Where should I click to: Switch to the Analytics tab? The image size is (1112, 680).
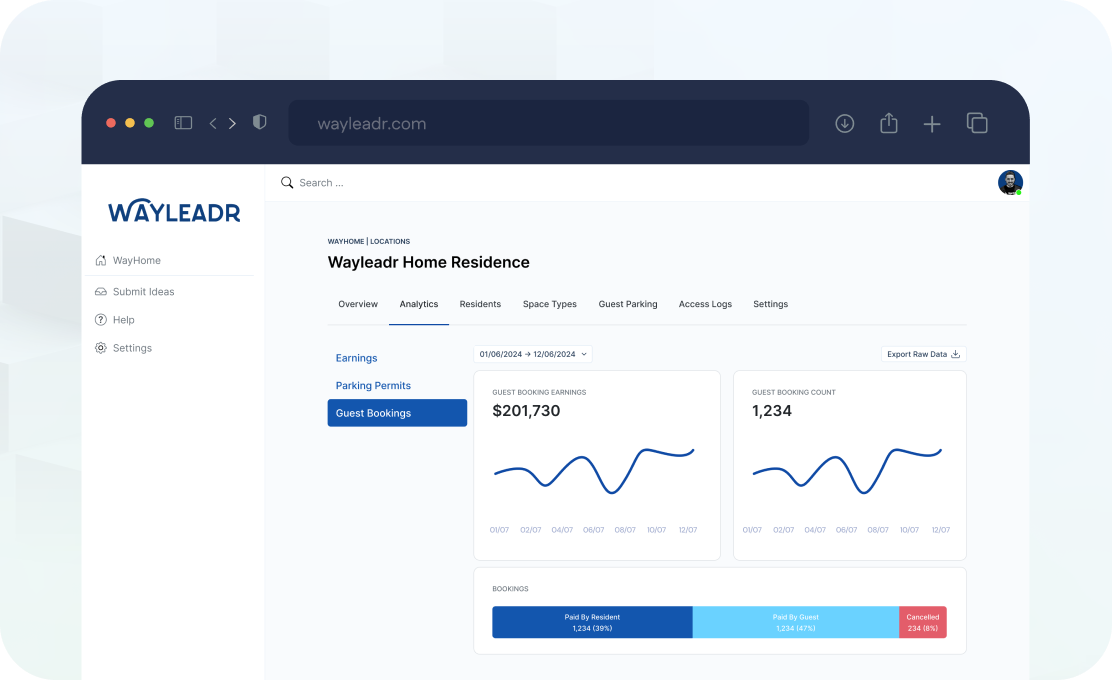coord(418,304)
